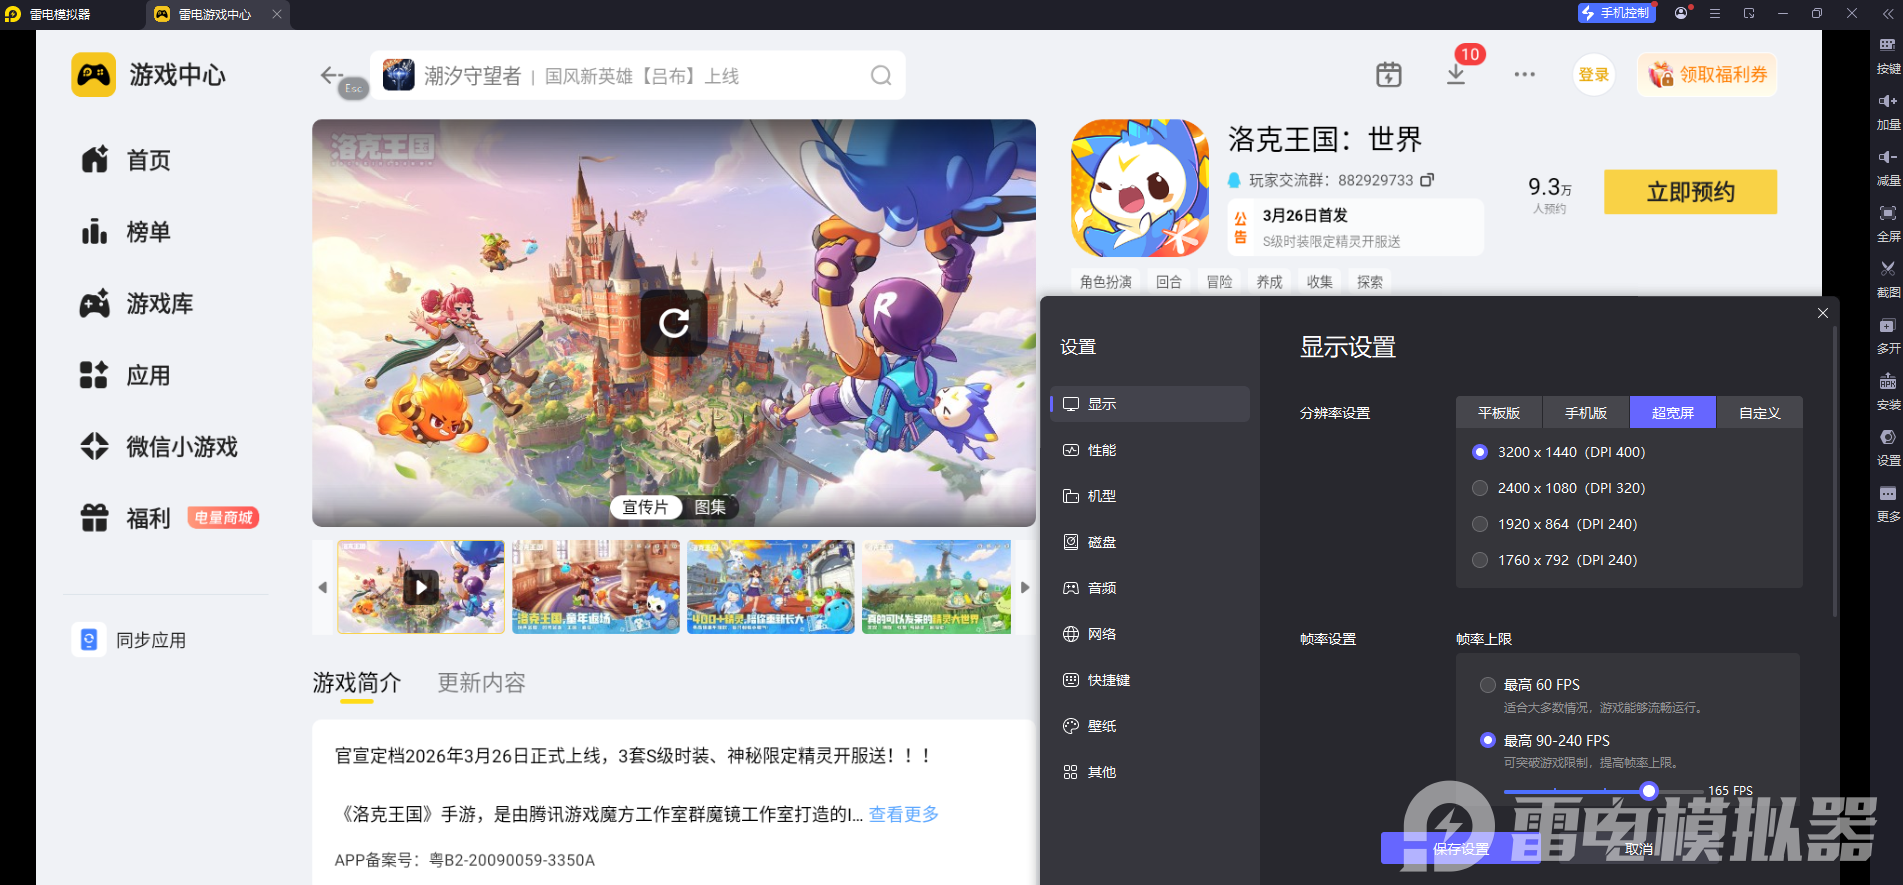
Task: Open 磁盘 disk settings
Action: [1150, 542]
